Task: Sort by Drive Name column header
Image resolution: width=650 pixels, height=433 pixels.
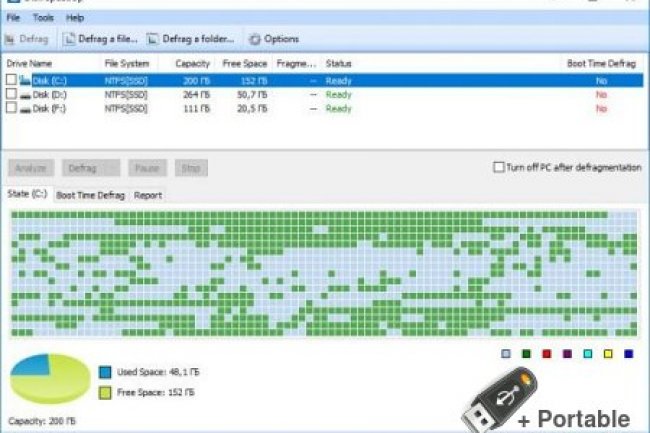Action: point(29,63)
